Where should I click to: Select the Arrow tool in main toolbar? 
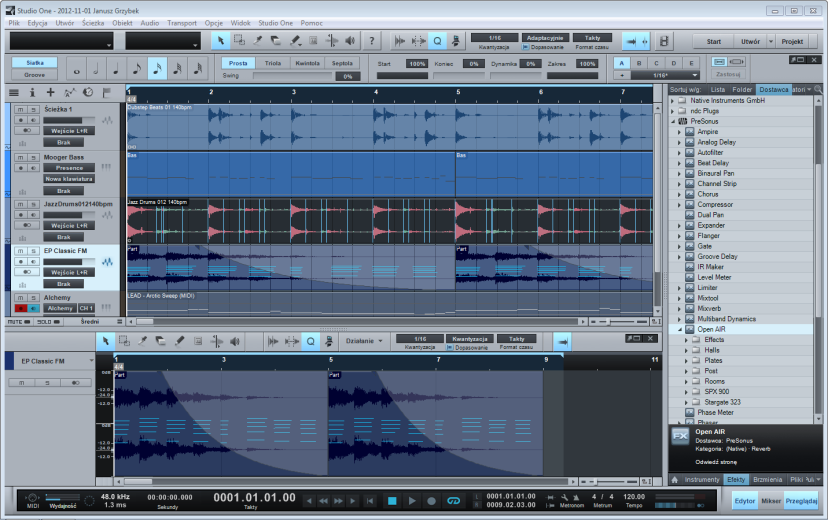coord(221,41)
